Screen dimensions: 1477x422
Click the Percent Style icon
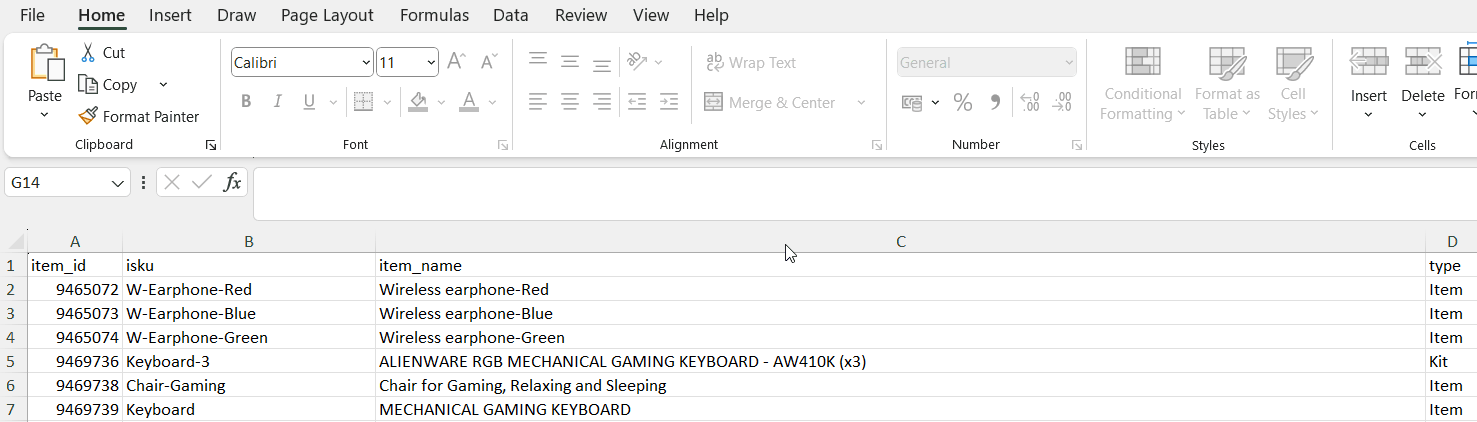coord(963,102)
